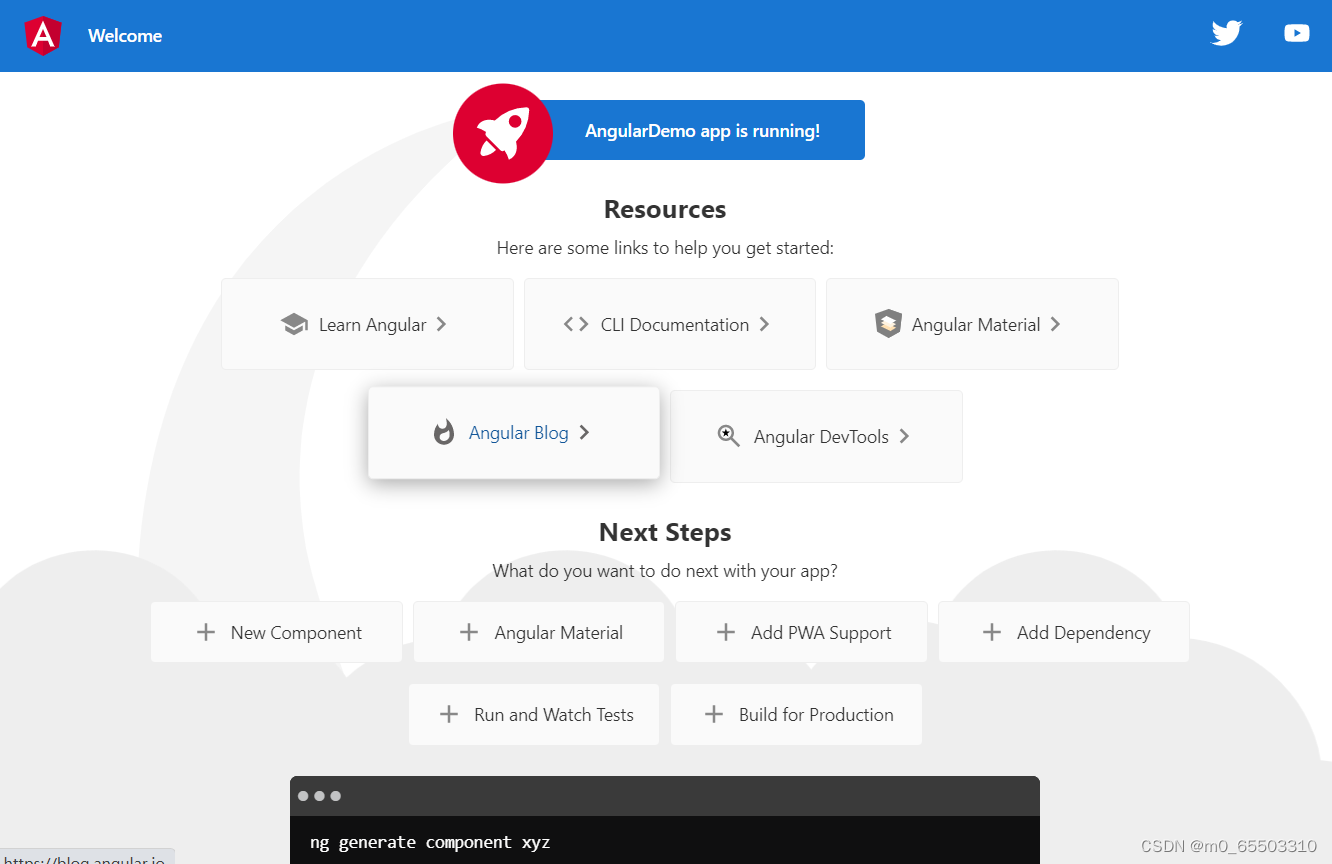Click the Next Steps heading
The height and width of the screenshot is (864, 1332).
click(665, 532)
